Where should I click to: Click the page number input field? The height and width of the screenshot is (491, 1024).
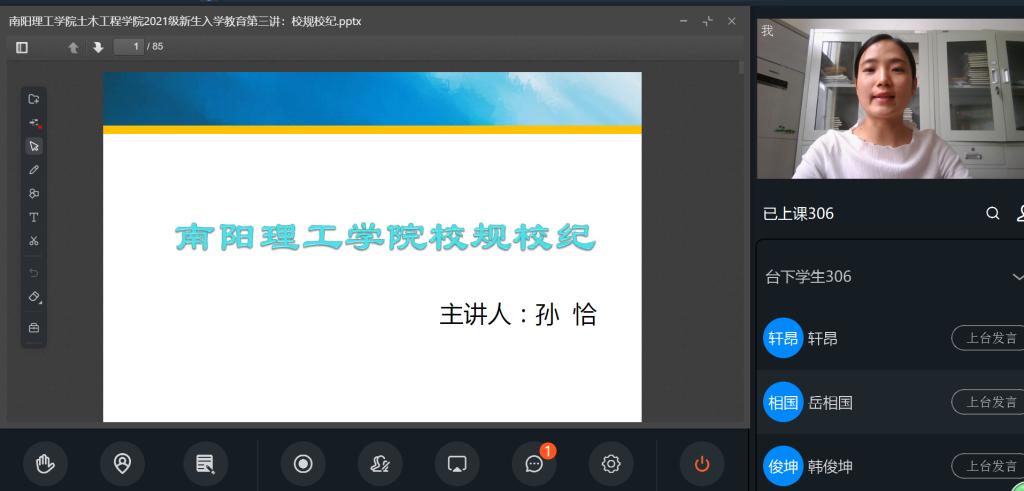coord(129,47)
